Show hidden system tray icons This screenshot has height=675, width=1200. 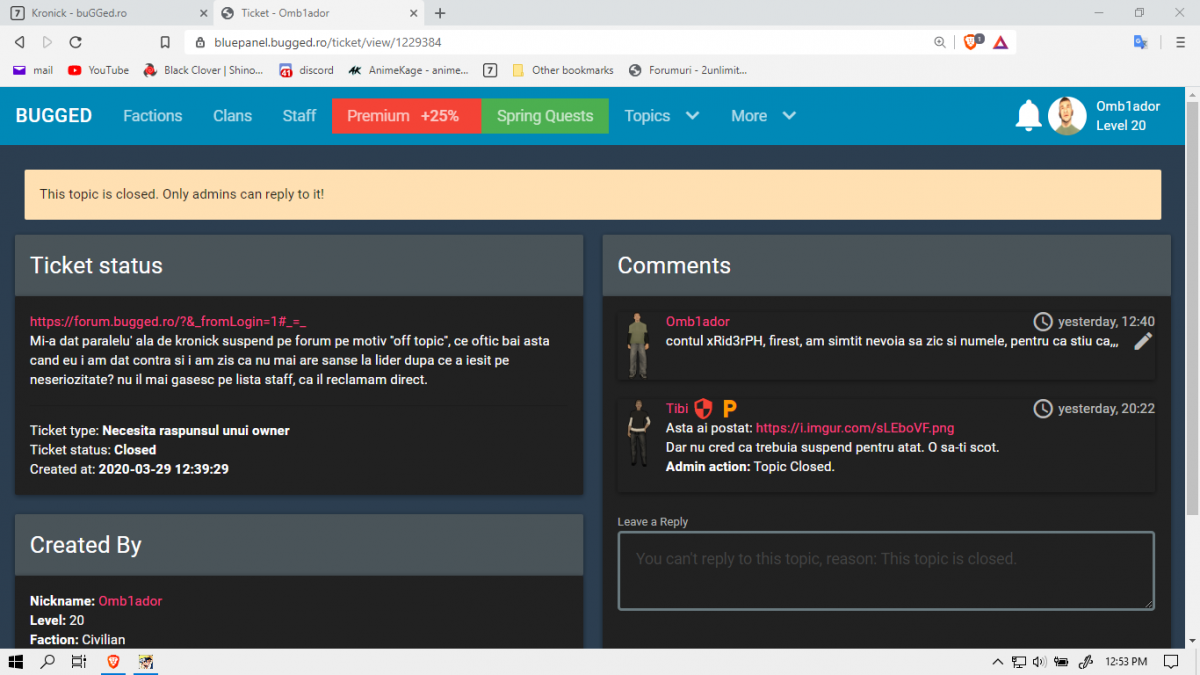coord(997,662)
